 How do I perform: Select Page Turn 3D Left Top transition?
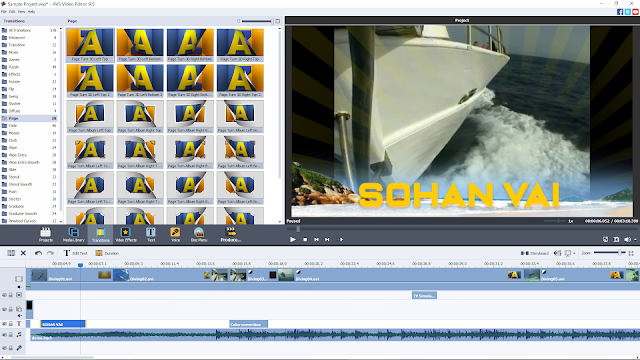pos(90,45)
